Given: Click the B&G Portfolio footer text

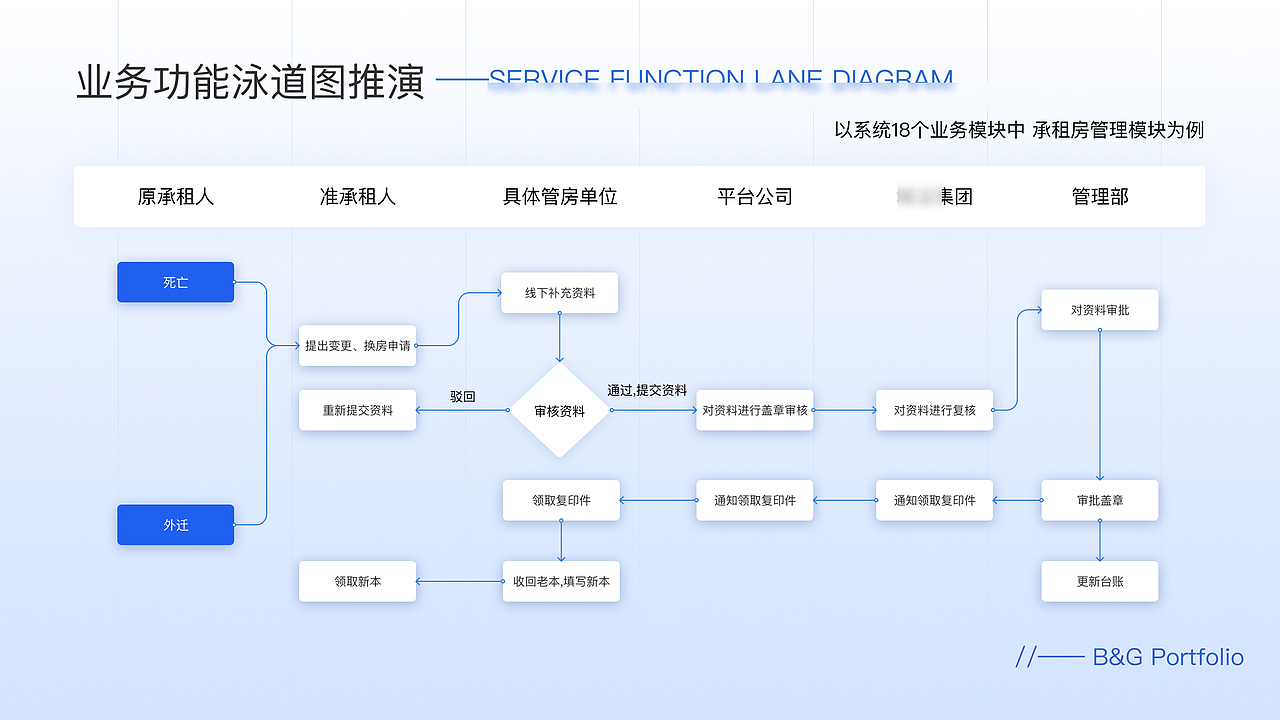Looking at the screenshot, I should tap(1168, 657).
